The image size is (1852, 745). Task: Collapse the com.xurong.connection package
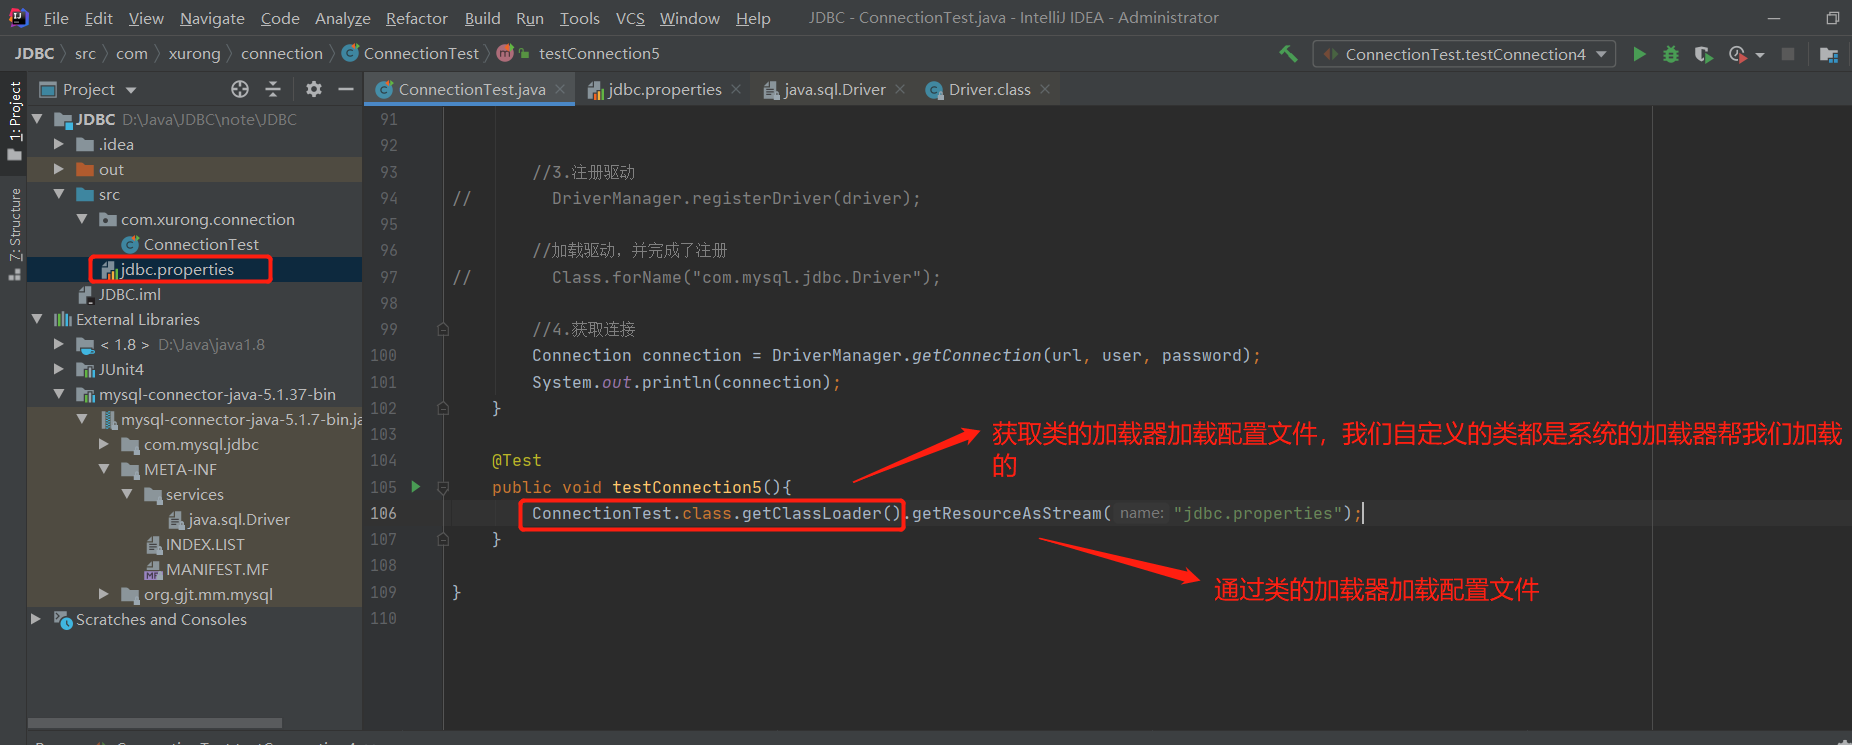tap(82, 219)
